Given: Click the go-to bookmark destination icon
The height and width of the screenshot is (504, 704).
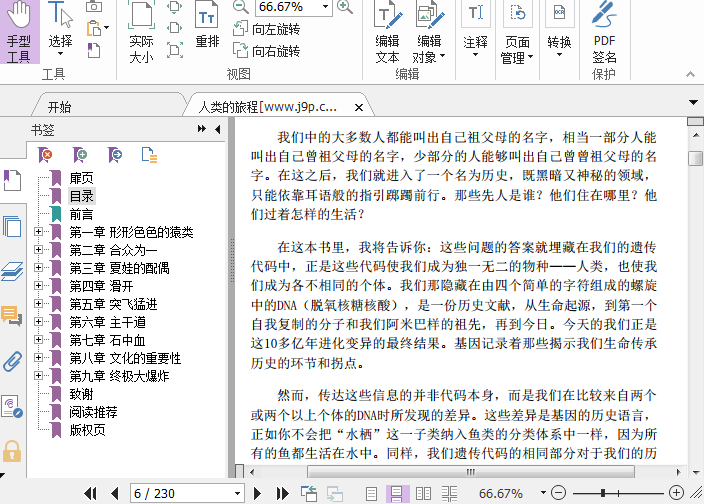Looking at the screenshot, I should point(115,155).
